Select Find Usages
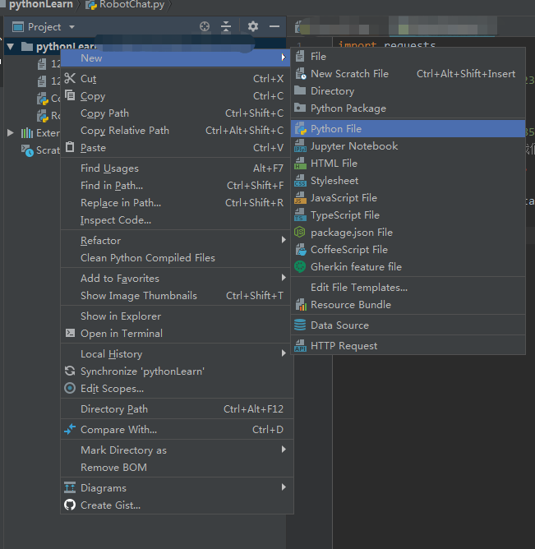 pos(110,168)
